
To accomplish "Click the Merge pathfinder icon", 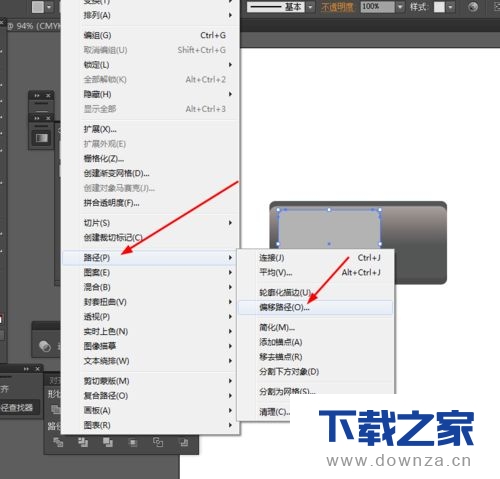I will [108, 442].
